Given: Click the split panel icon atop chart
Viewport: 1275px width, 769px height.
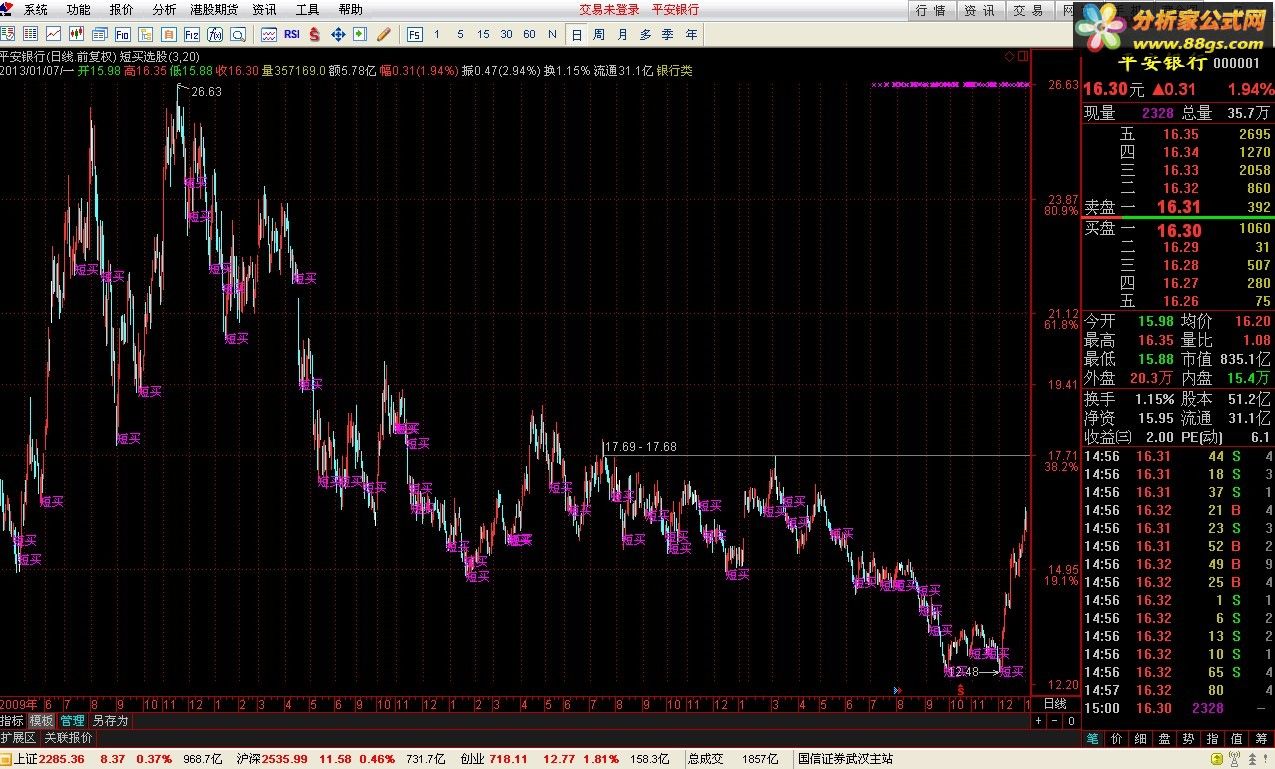Looking at the screenshot, I should [x=1023, y=56].
